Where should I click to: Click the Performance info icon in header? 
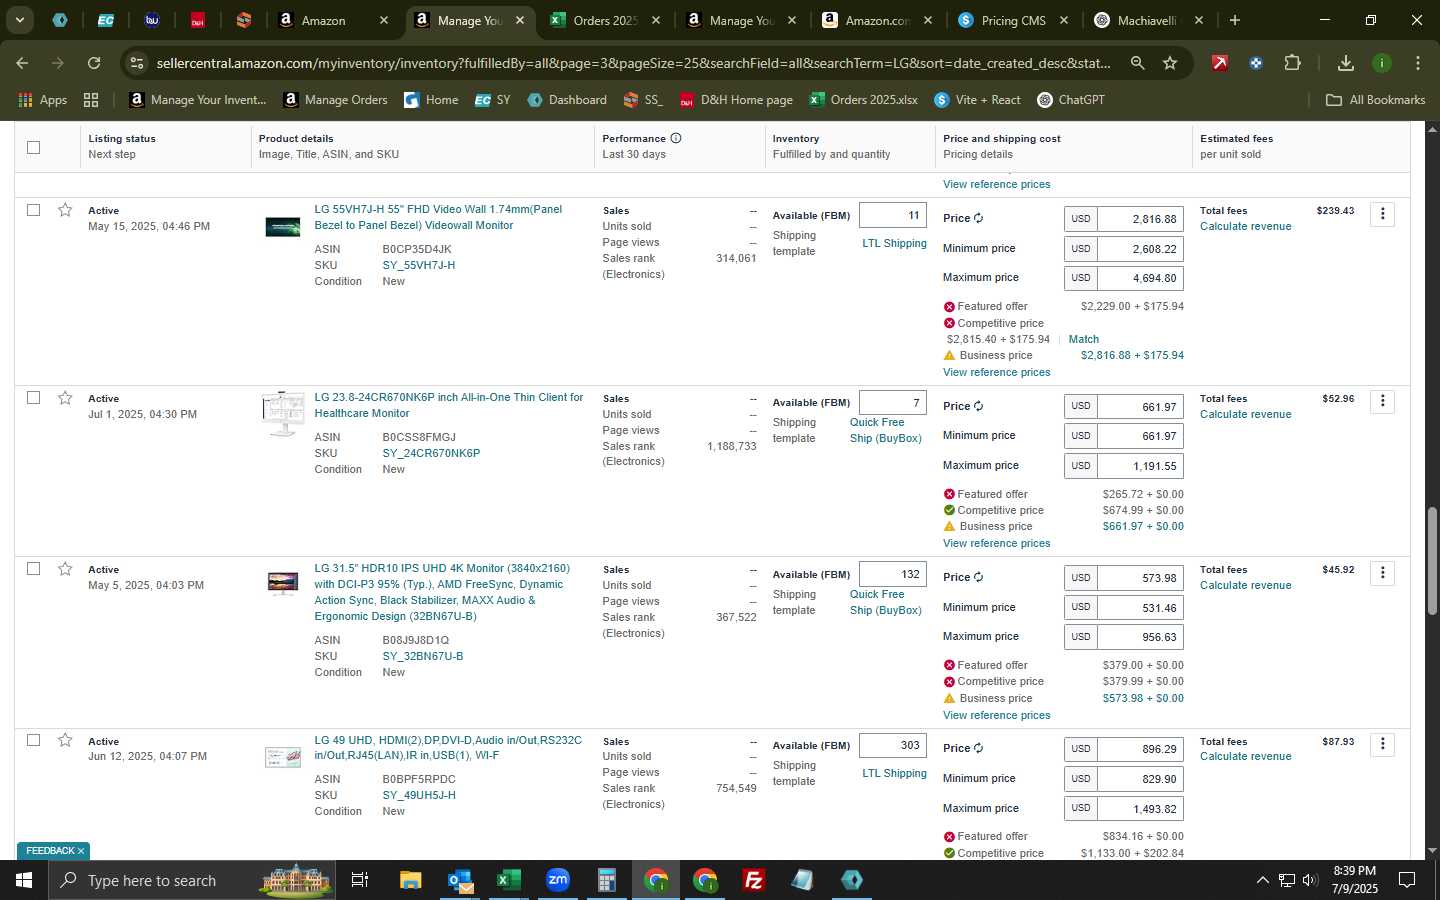pyautogui.click(x=676, y=138)
